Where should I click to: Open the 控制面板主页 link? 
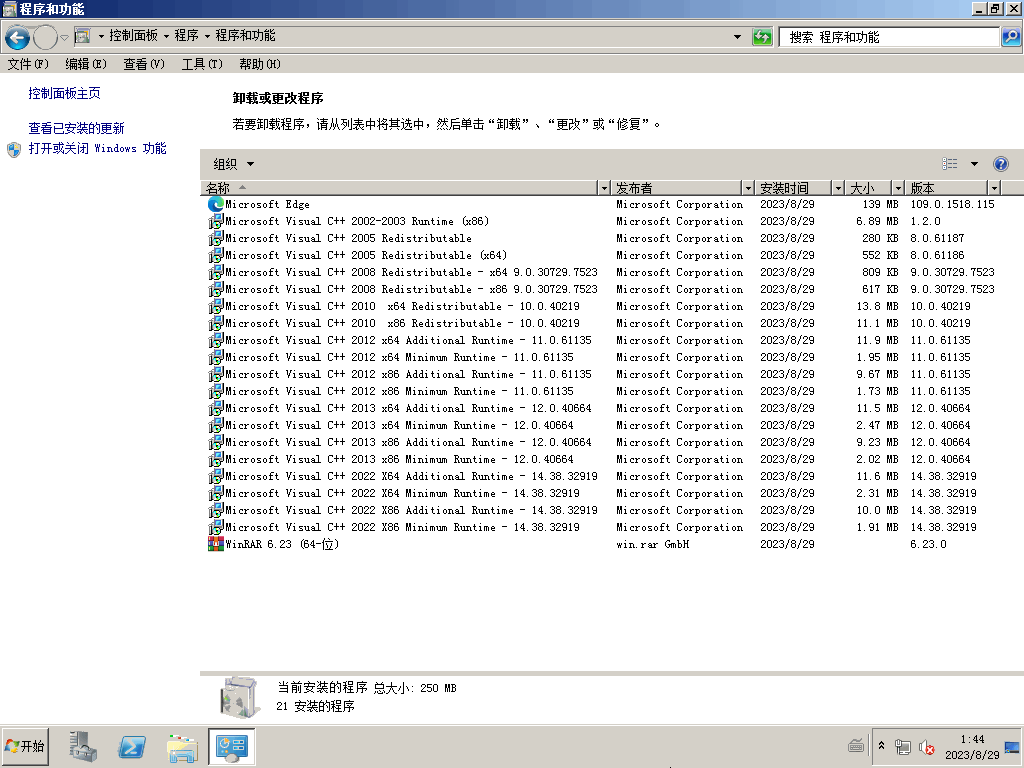click(64, 93)
